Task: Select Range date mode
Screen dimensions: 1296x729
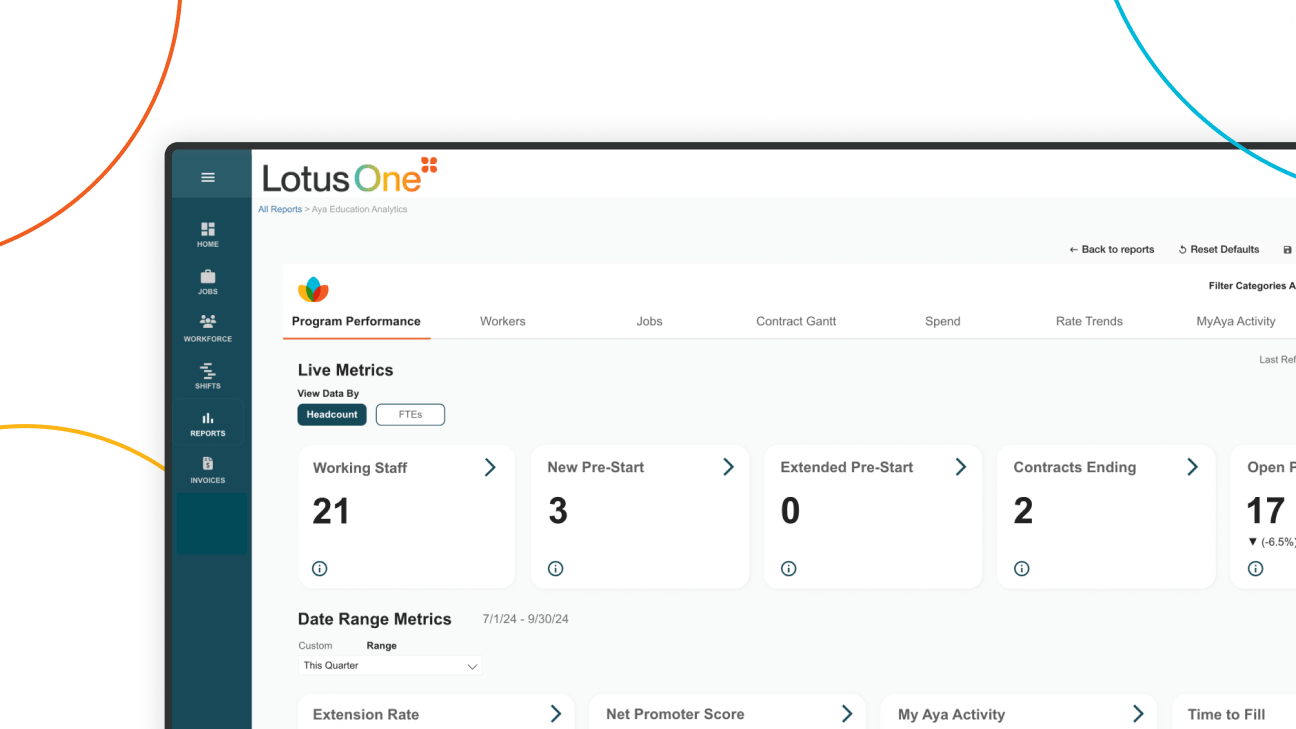Action: tap(382, 646)
